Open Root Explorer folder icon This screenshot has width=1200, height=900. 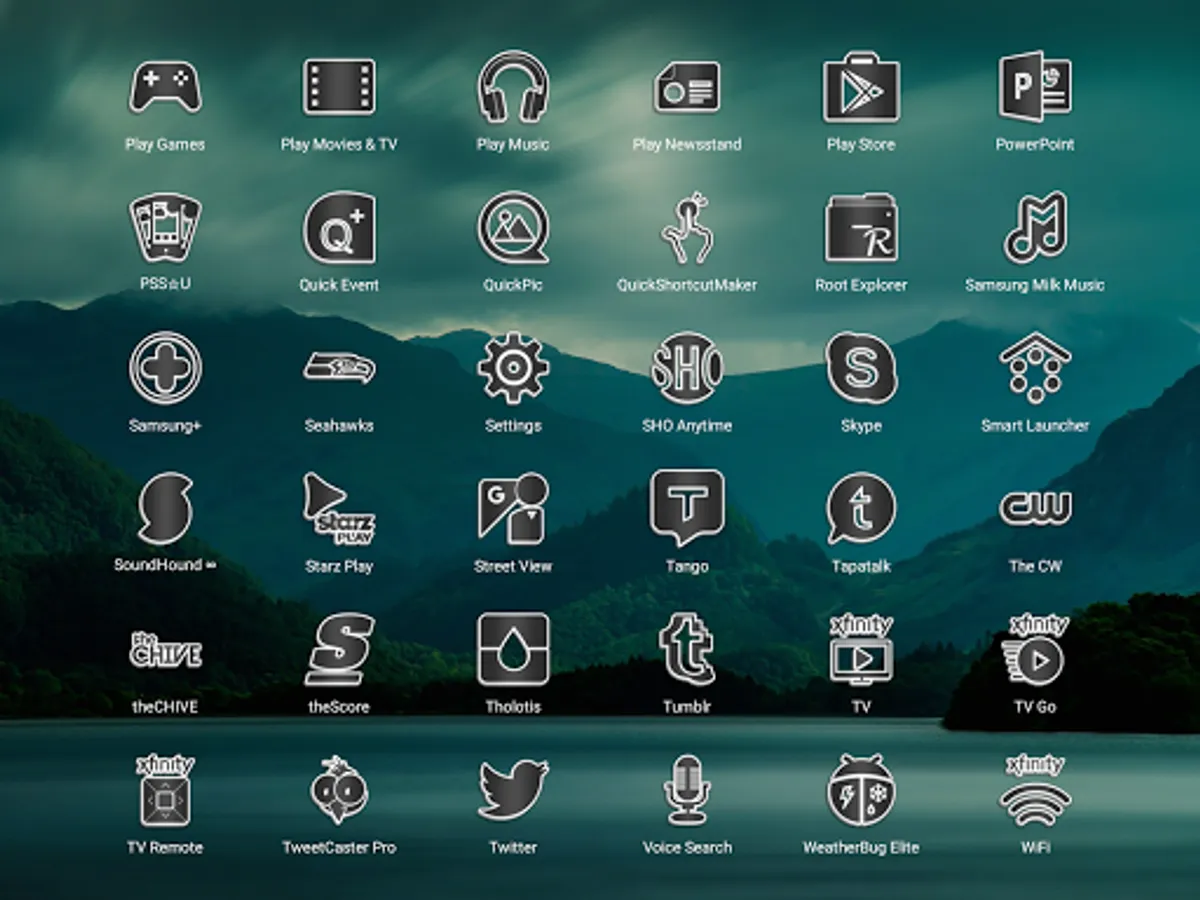861,228
